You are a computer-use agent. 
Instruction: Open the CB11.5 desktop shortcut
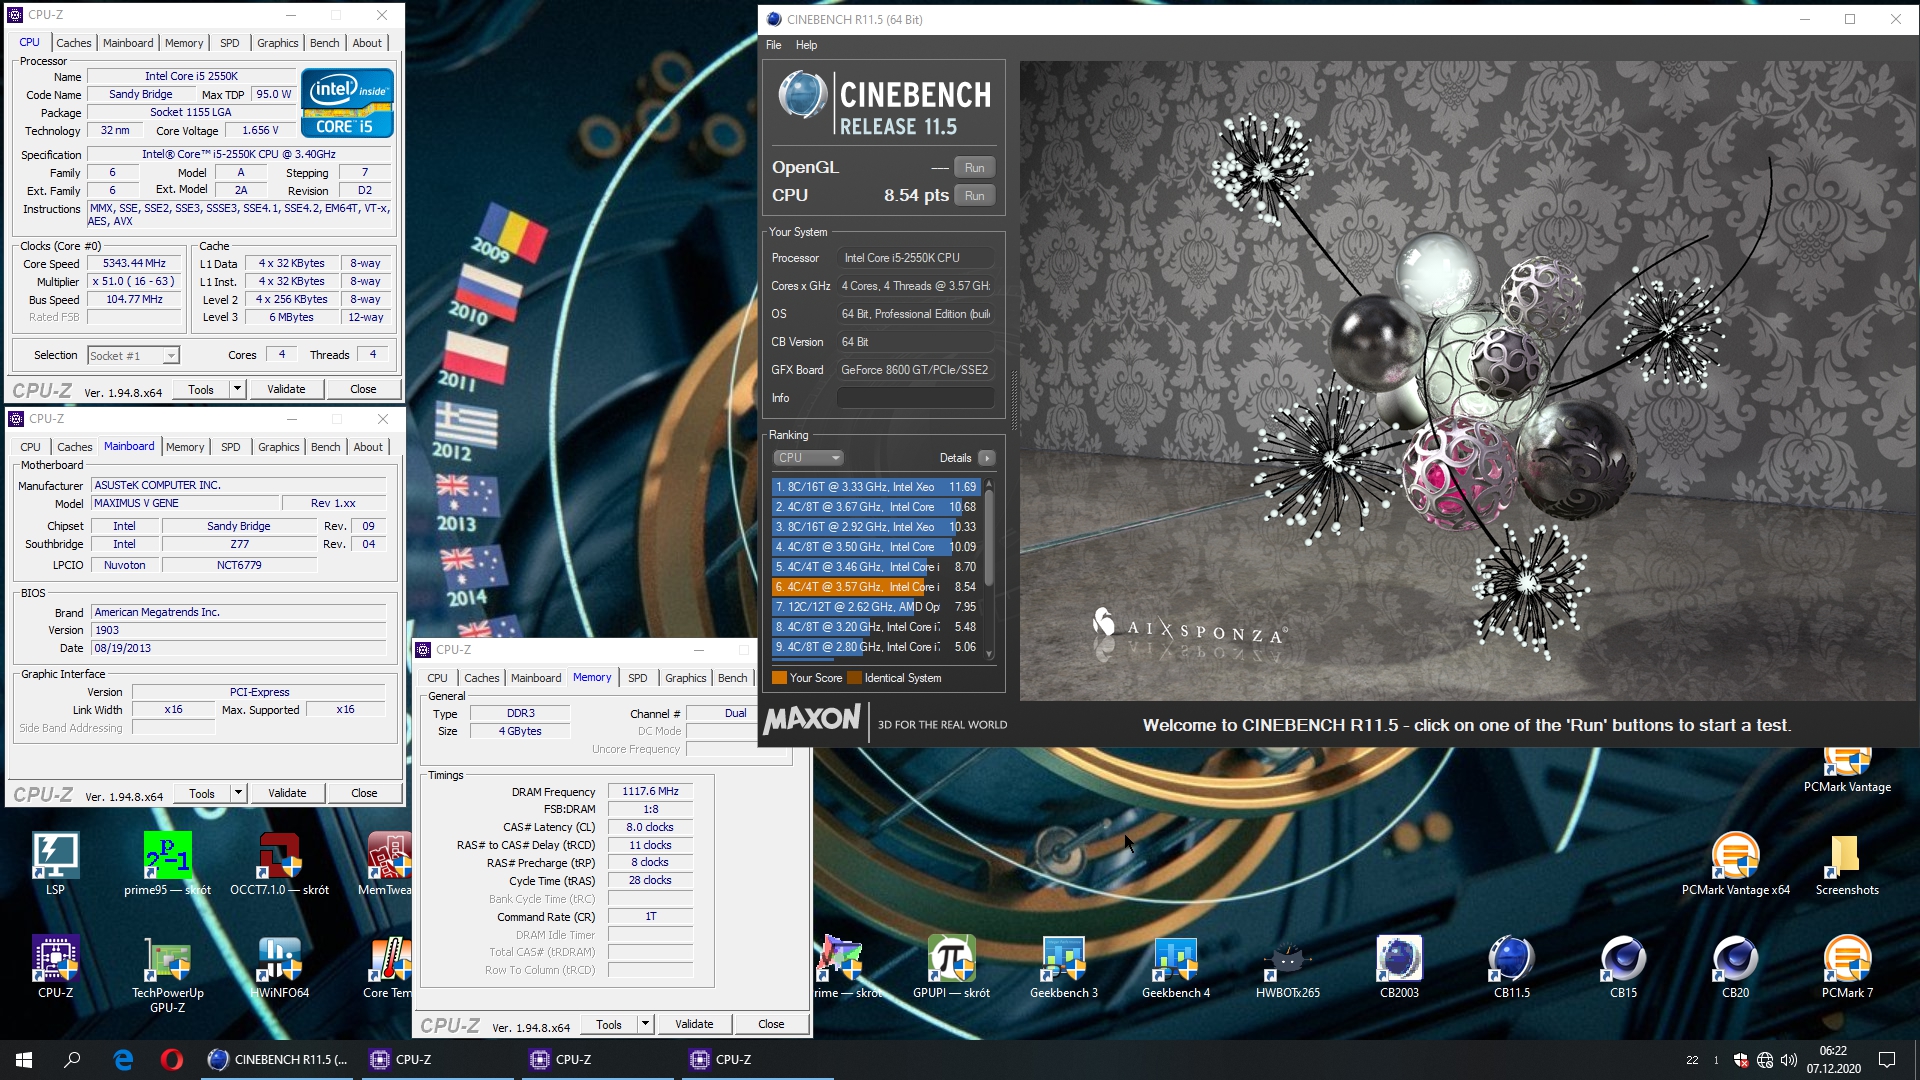[x=1511, y=967]
